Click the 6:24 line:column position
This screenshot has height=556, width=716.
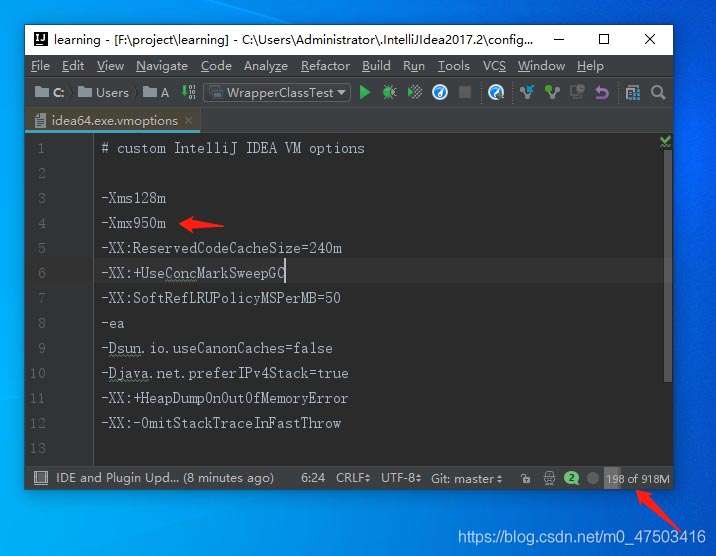pos(313,478)
